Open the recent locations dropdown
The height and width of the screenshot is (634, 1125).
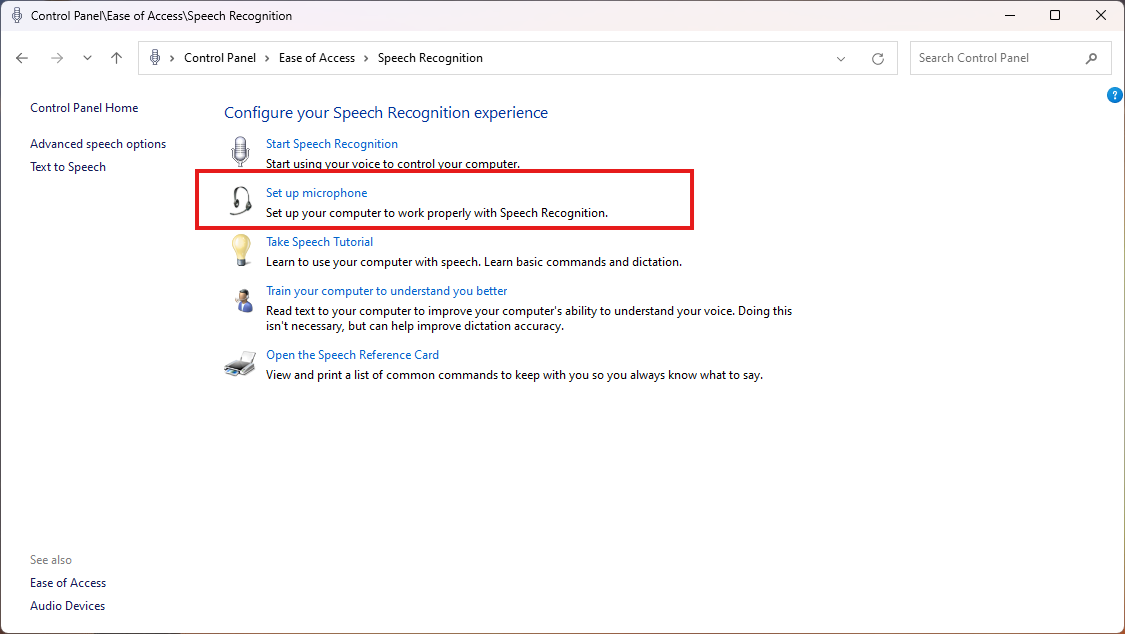[x=87, y=58]
